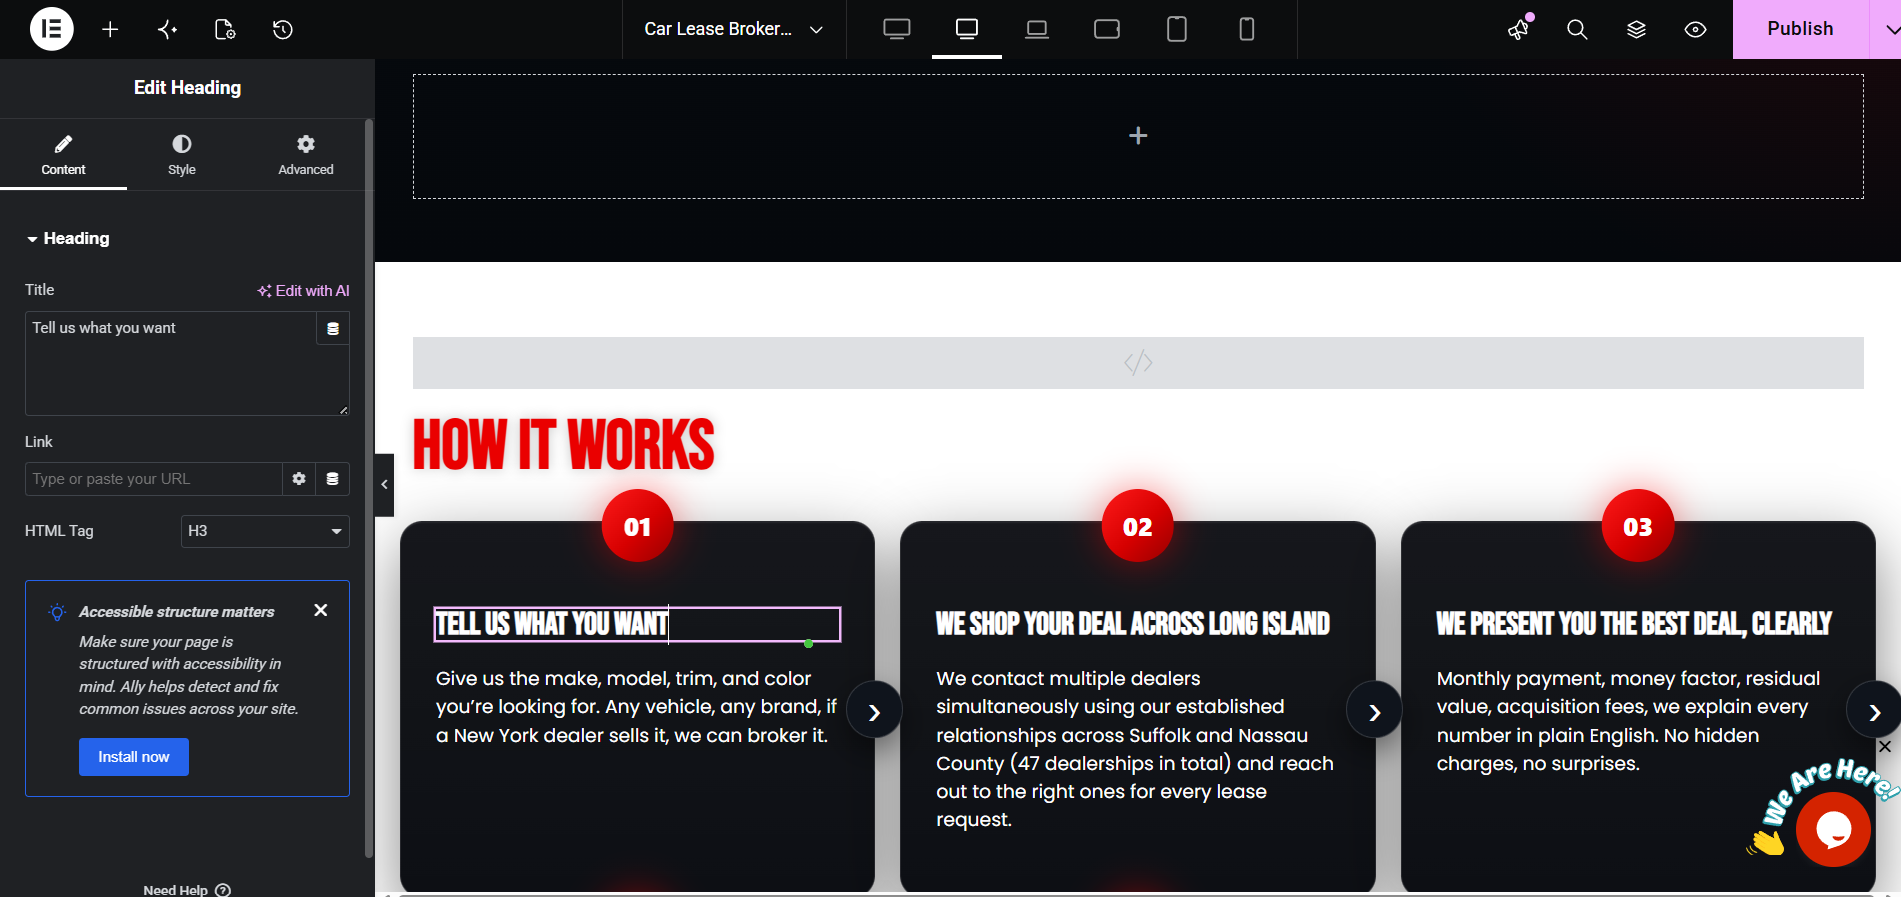Image resolution: width=1901 pixels, height=897 pixels.
Task: Click the Publish button
Action: point(1800,29)
